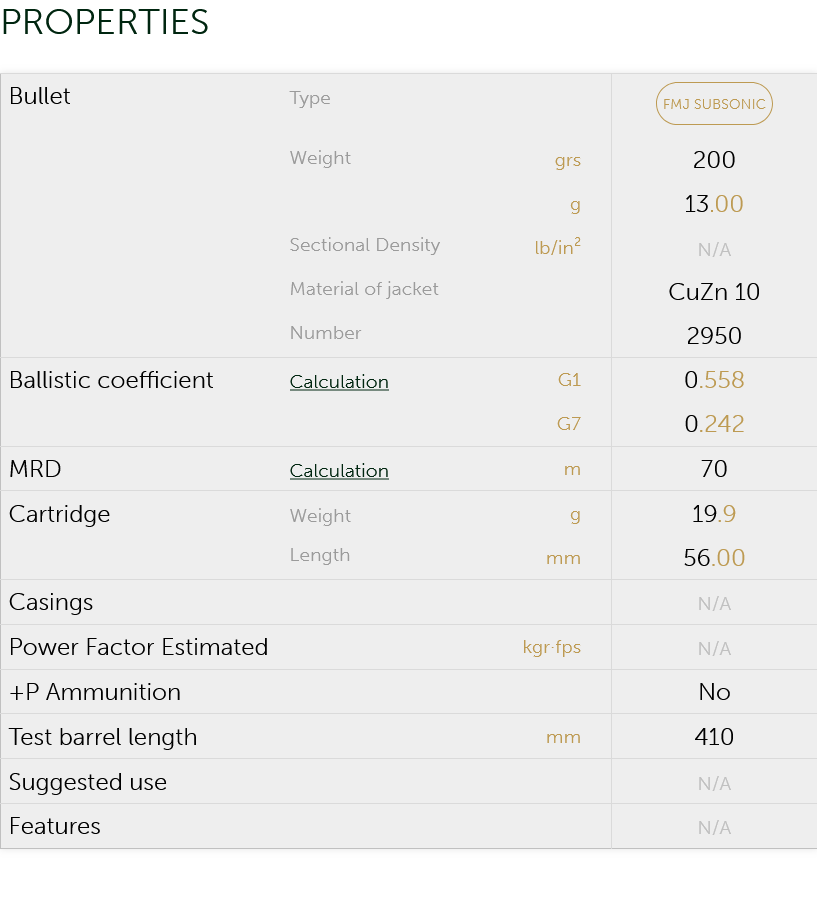This screenshot has width=817, height=897.
Task: Click the FMJ SUBSONIC bullet type badge
Action: point(714,104)
